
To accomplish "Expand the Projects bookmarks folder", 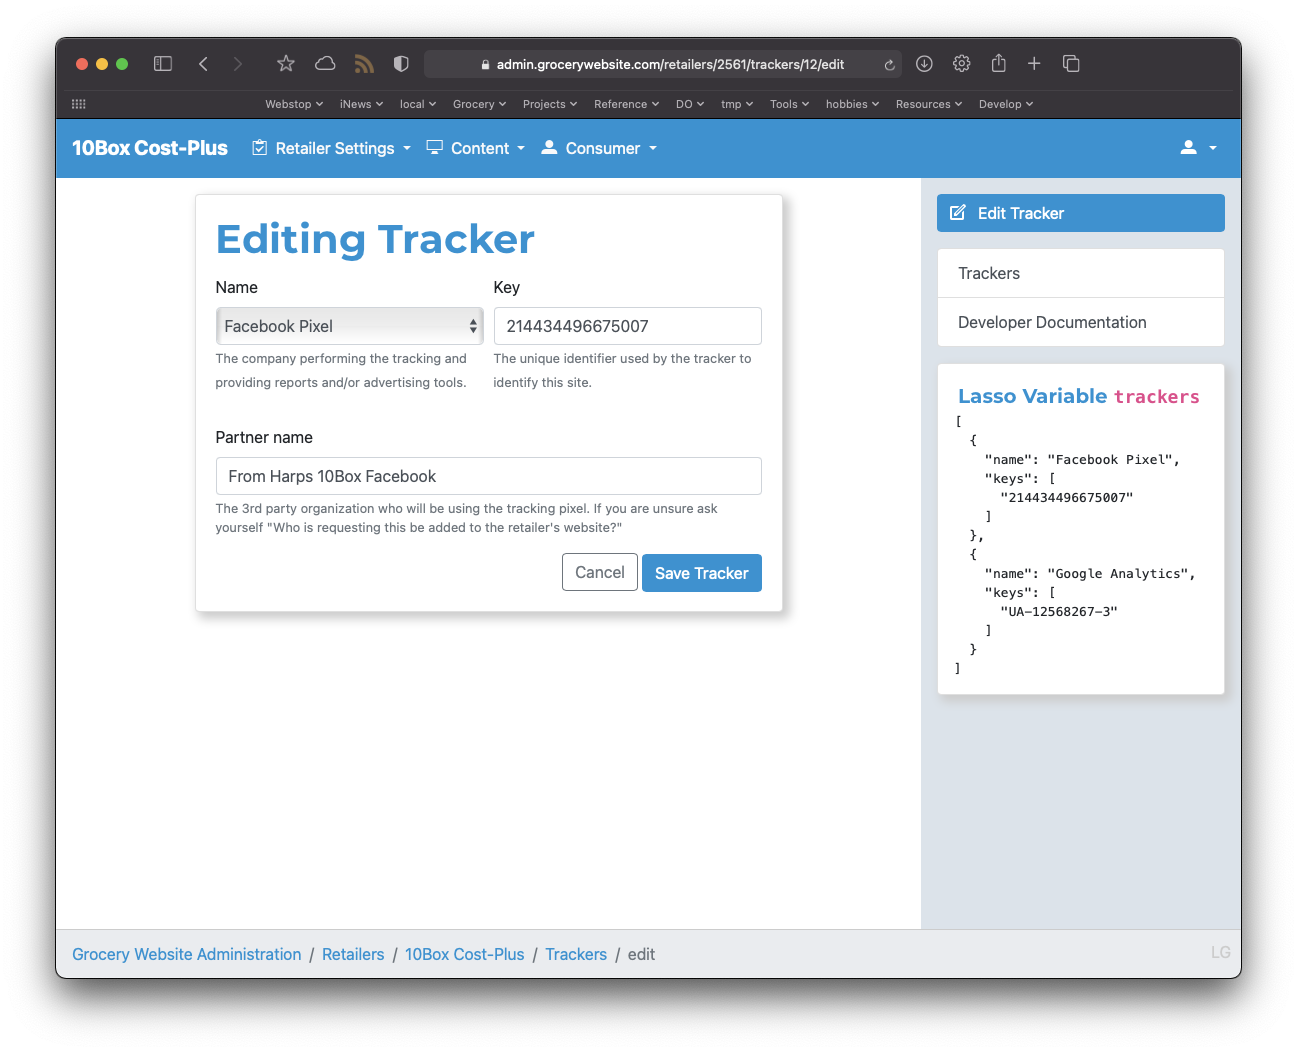I will [550, 104].
